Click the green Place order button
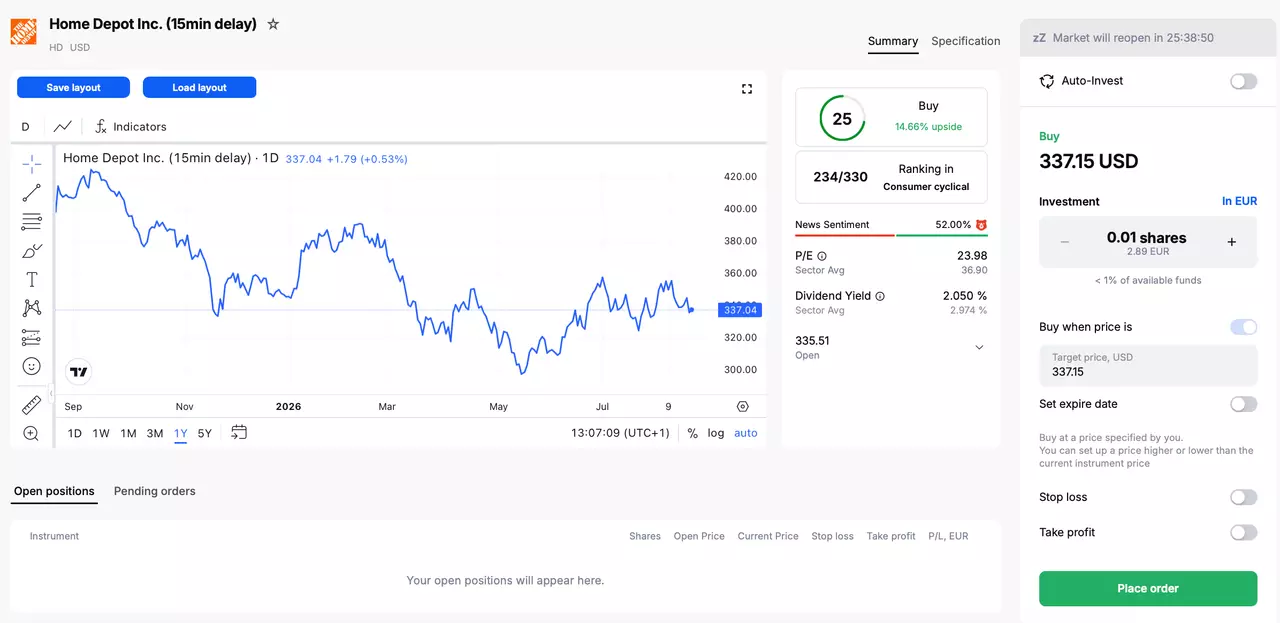Image resolution: width=1280 pixels, height=623 pixels. 1148,588
